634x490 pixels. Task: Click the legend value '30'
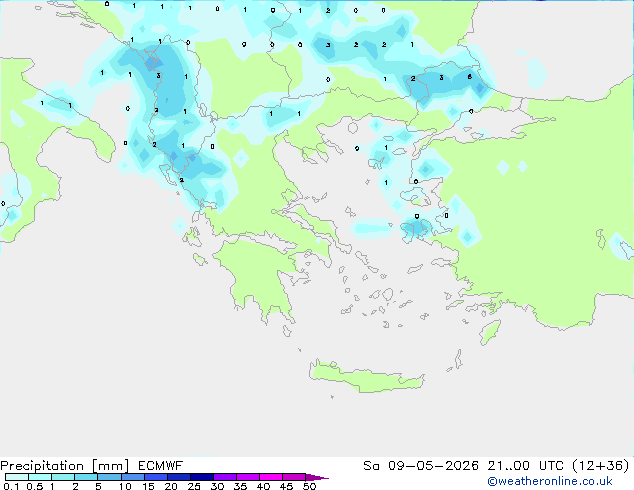click(x=217, y=486)
